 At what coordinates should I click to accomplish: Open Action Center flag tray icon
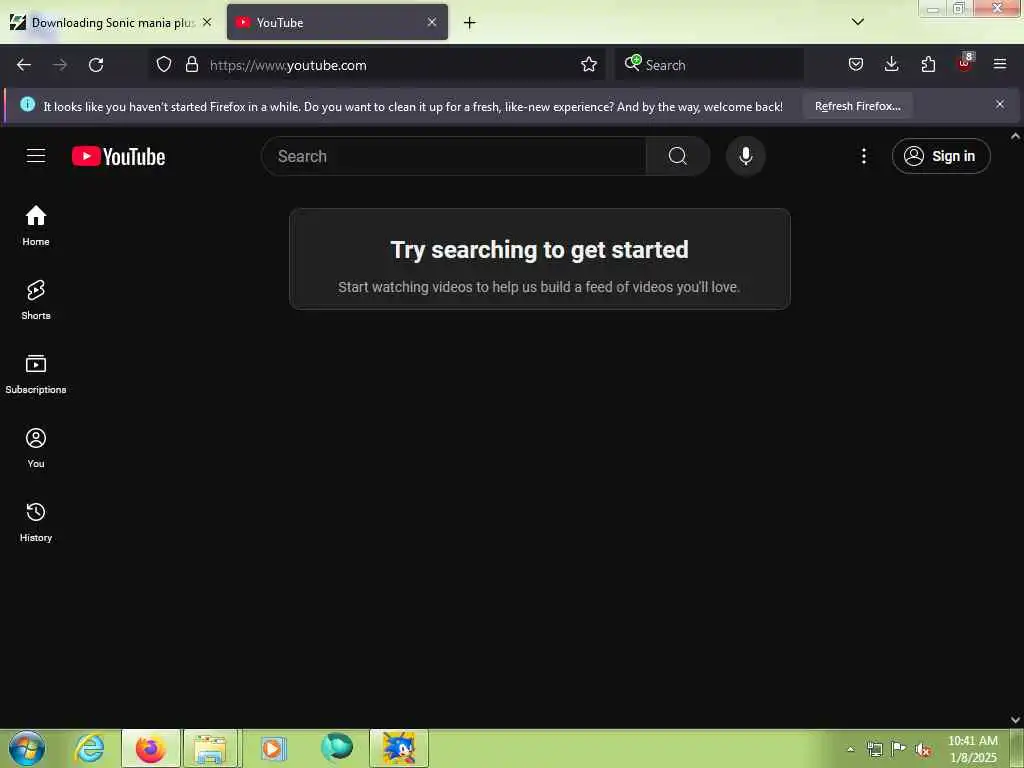899,748
